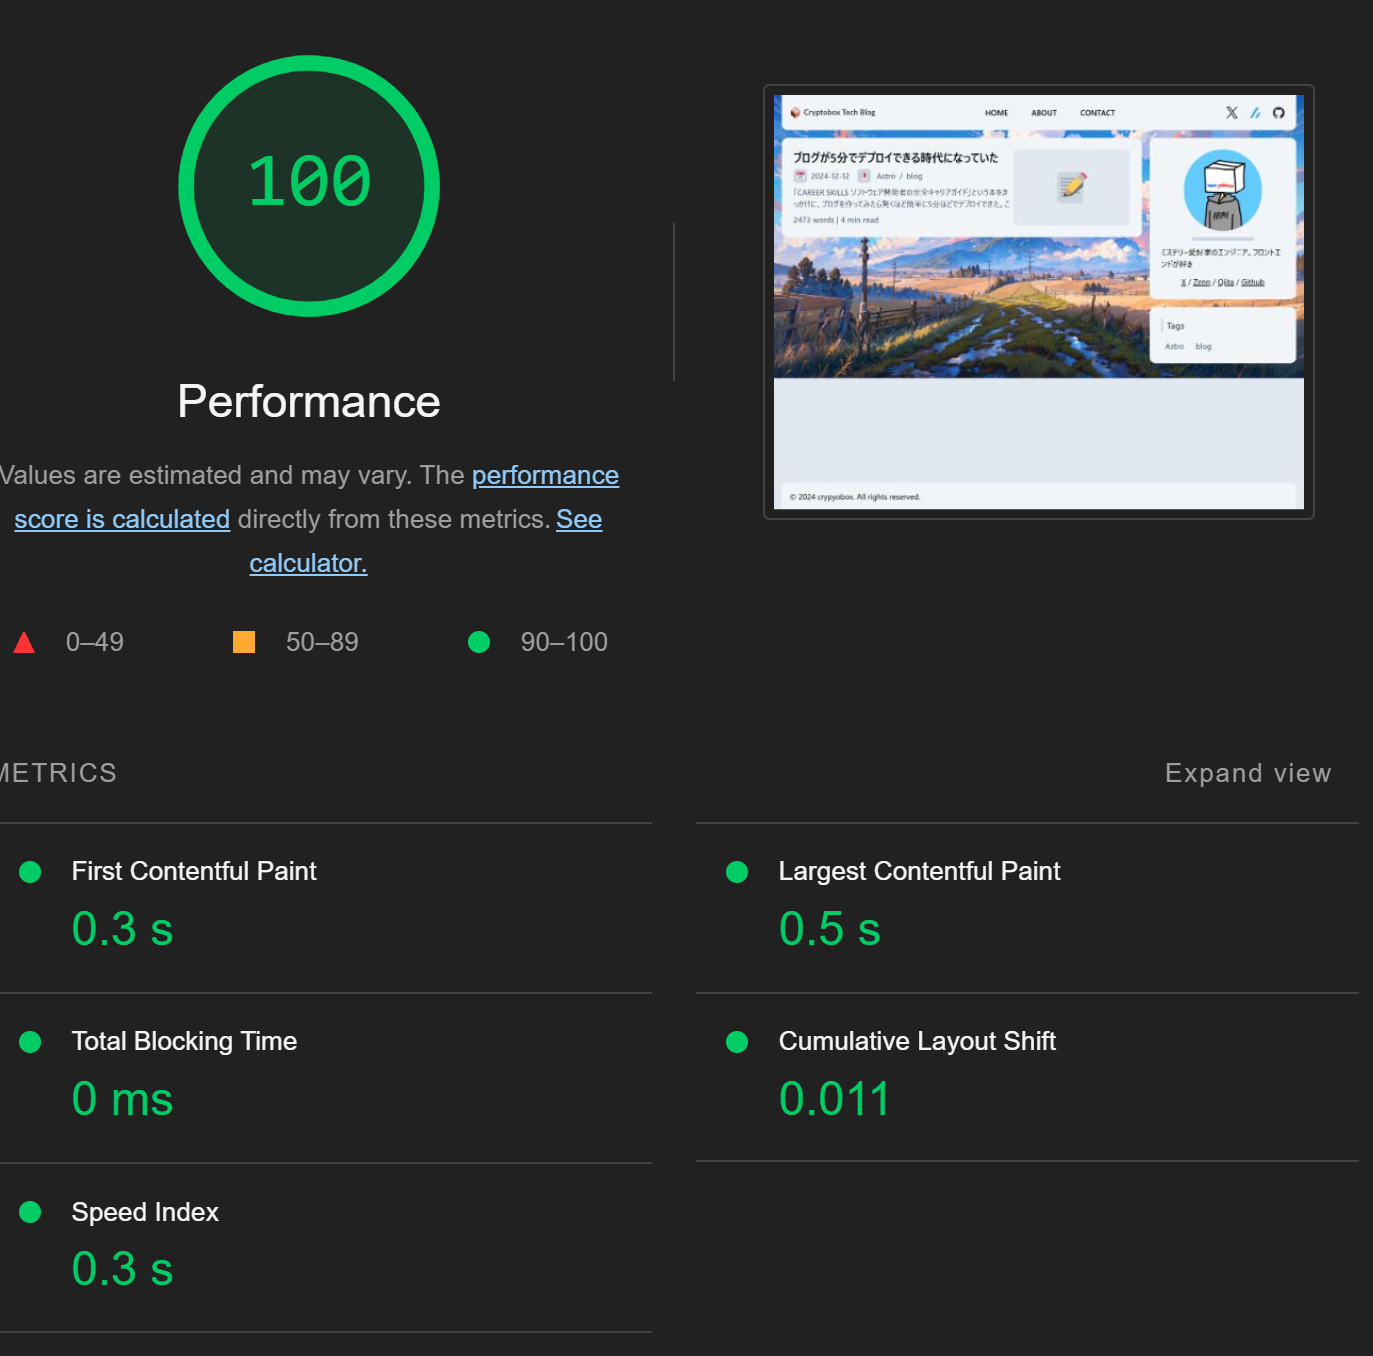Click the page screenshot thumbnail

[x=1039, y=302]
